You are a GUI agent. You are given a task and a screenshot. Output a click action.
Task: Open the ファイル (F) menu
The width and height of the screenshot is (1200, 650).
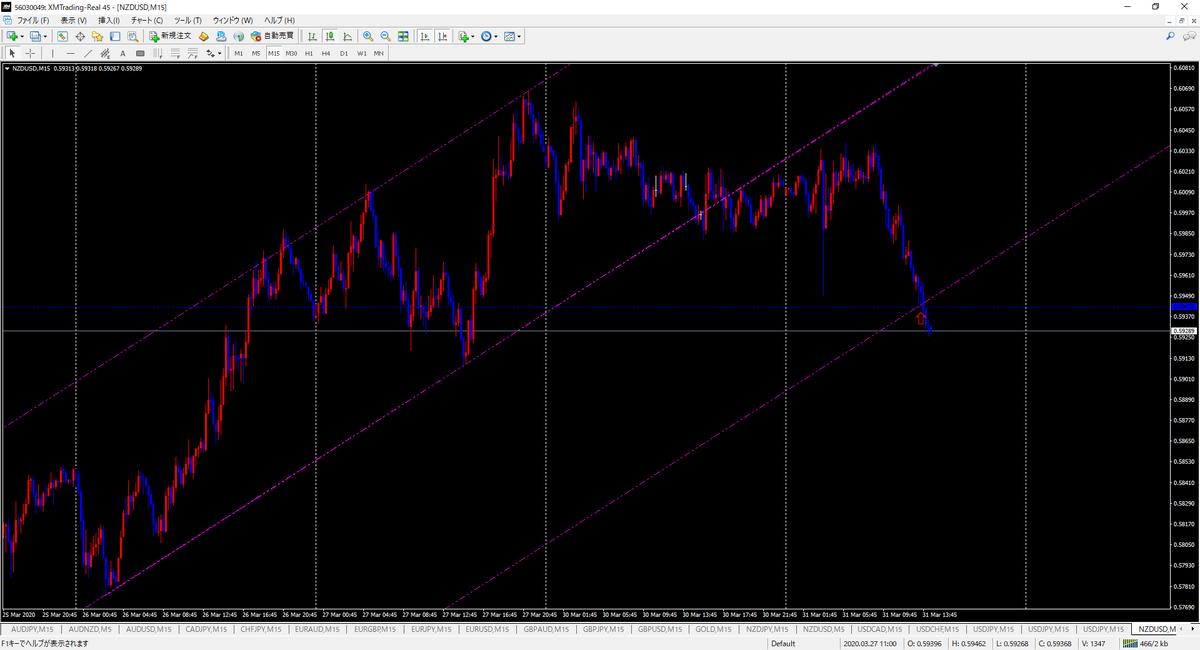coord(35,20)
